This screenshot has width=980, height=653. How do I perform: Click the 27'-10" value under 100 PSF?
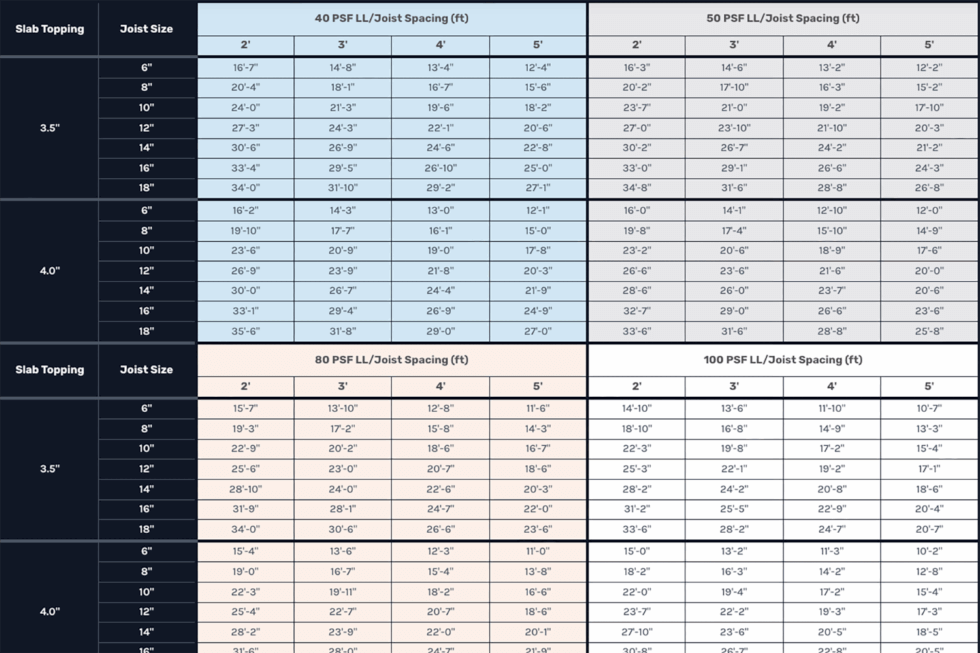click(636, 632)
